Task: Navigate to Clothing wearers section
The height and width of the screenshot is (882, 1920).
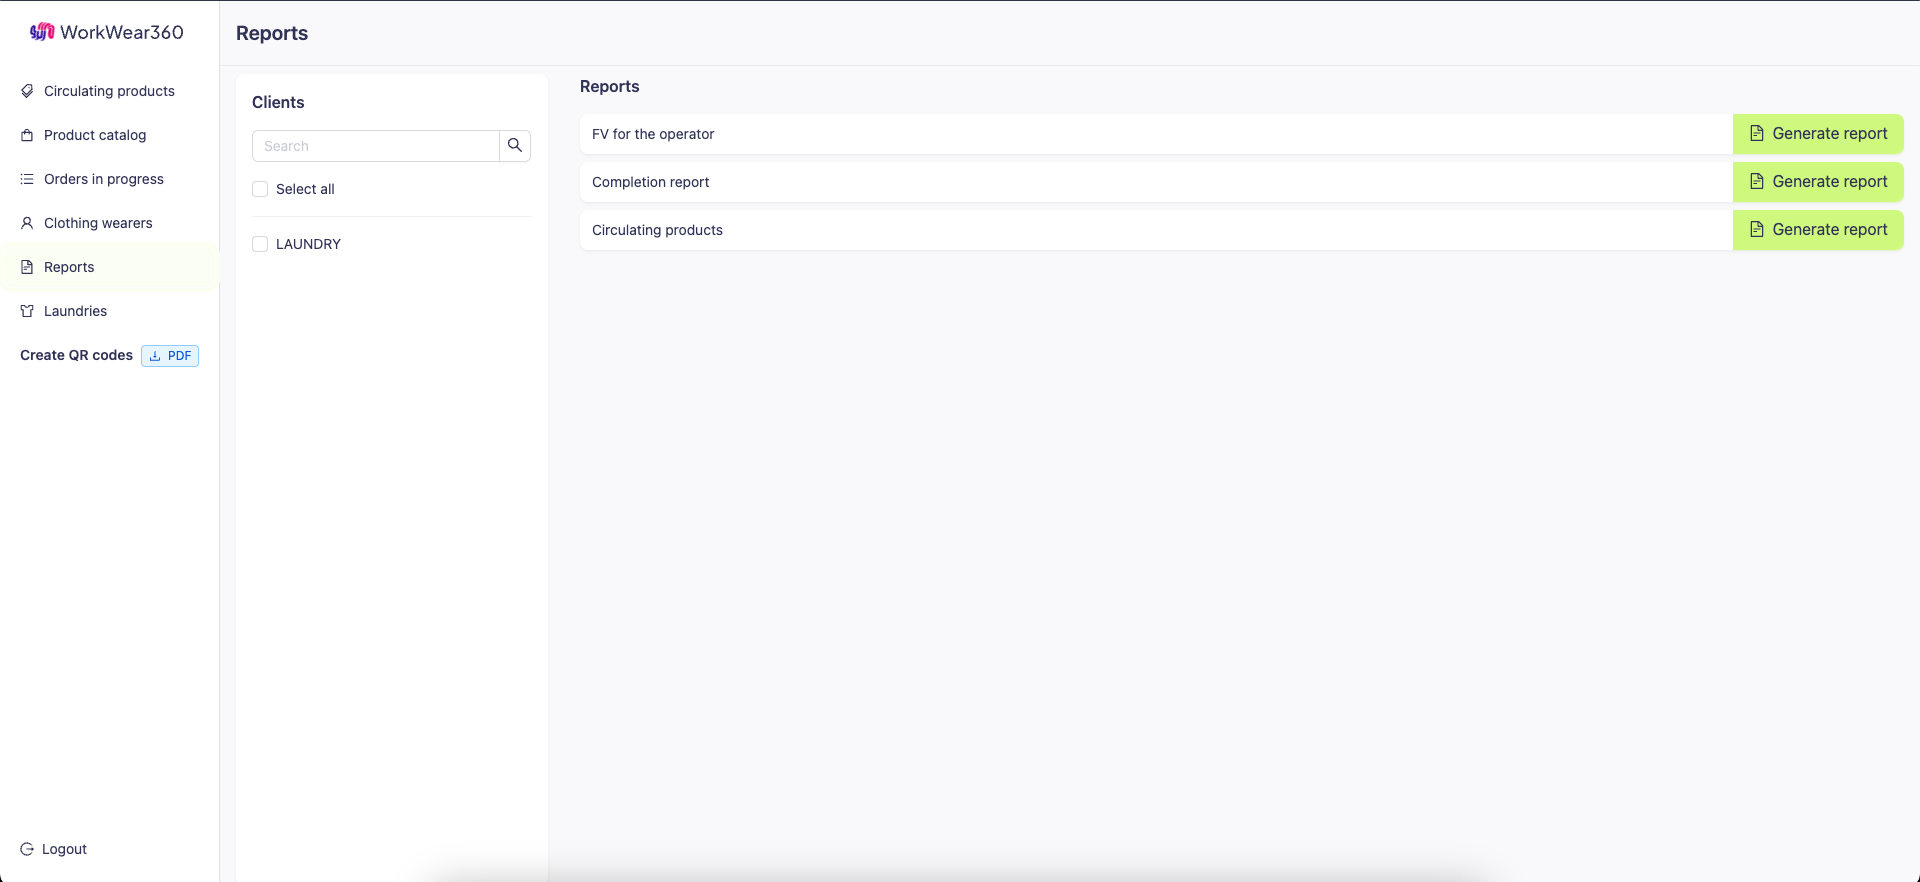Action: point(98,223)
